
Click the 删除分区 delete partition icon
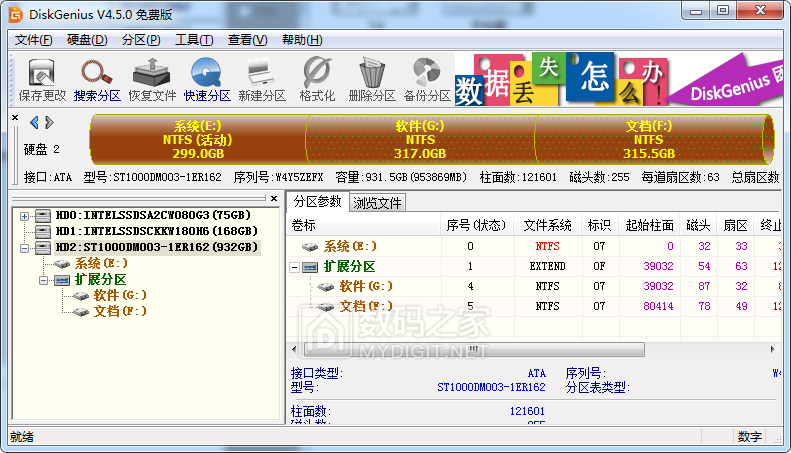tap(372, 80)
